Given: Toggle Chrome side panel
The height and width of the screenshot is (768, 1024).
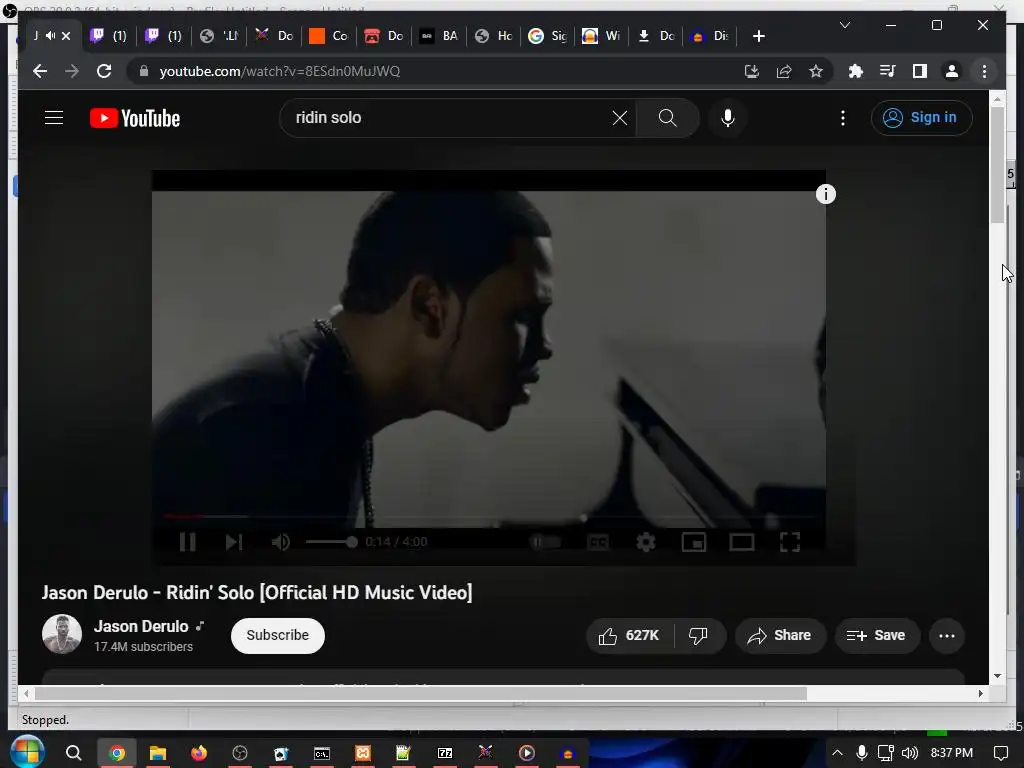Looking at the screenshot, I should [x=920, y=71].
